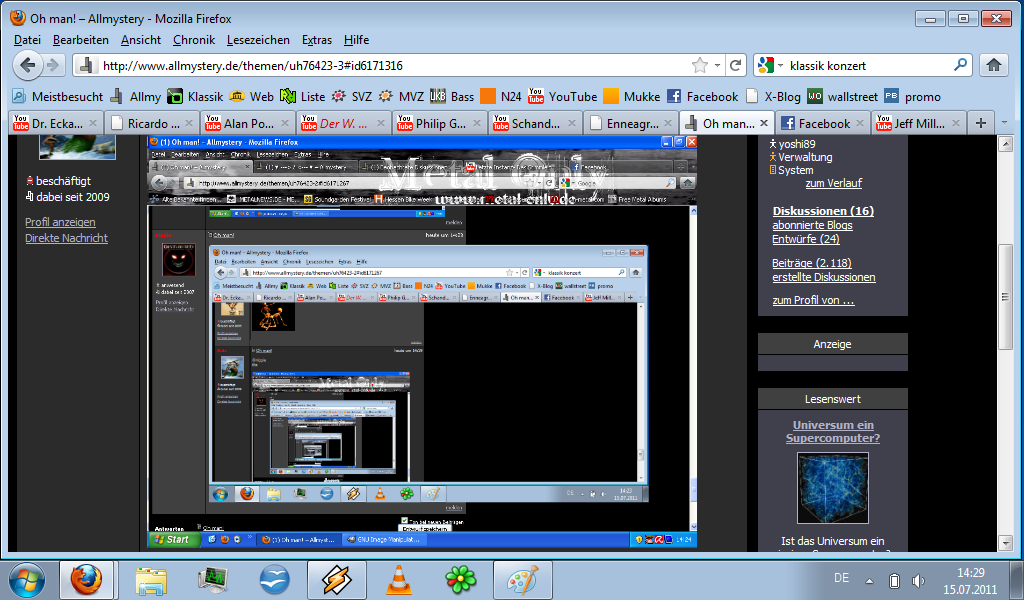Click the volume speaker icon in system tray

click(x=918, y=580)
